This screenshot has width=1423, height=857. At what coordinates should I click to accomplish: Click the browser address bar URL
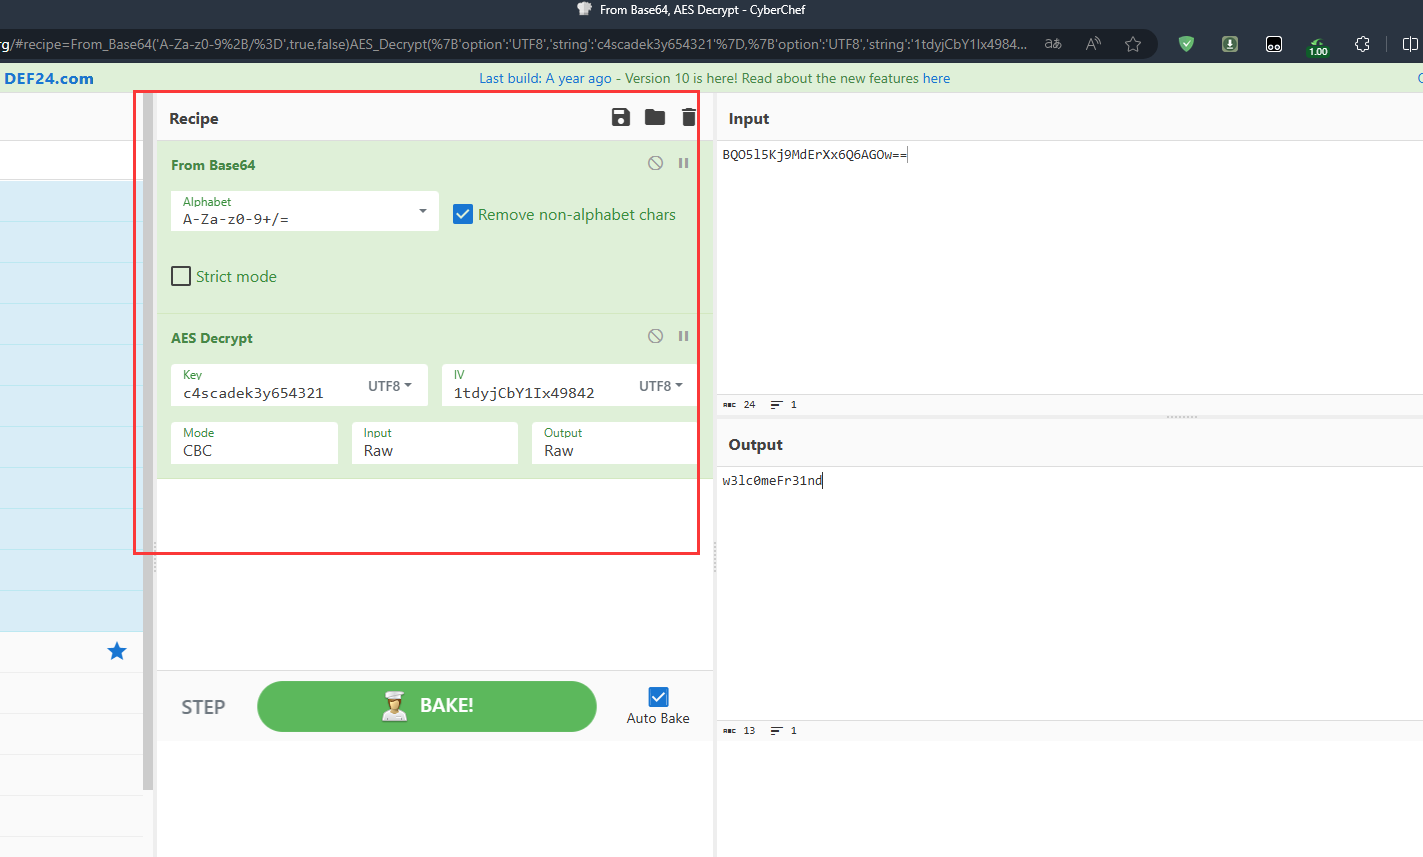[x=514, y=44]
